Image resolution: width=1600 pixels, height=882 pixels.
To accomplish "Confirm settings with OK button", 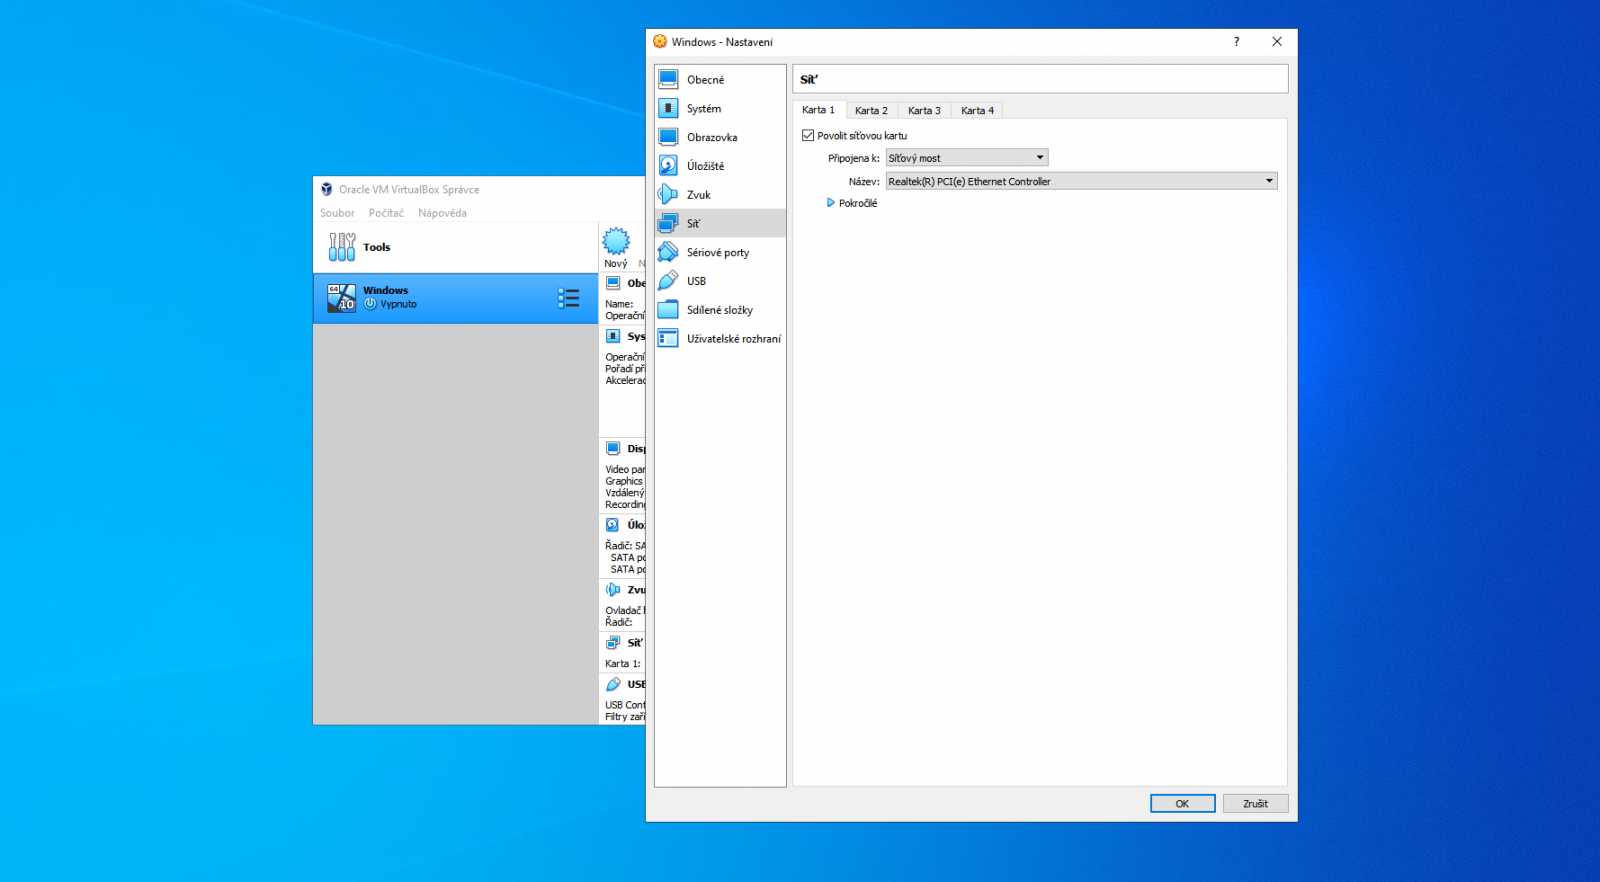I will coord(1182,804).
